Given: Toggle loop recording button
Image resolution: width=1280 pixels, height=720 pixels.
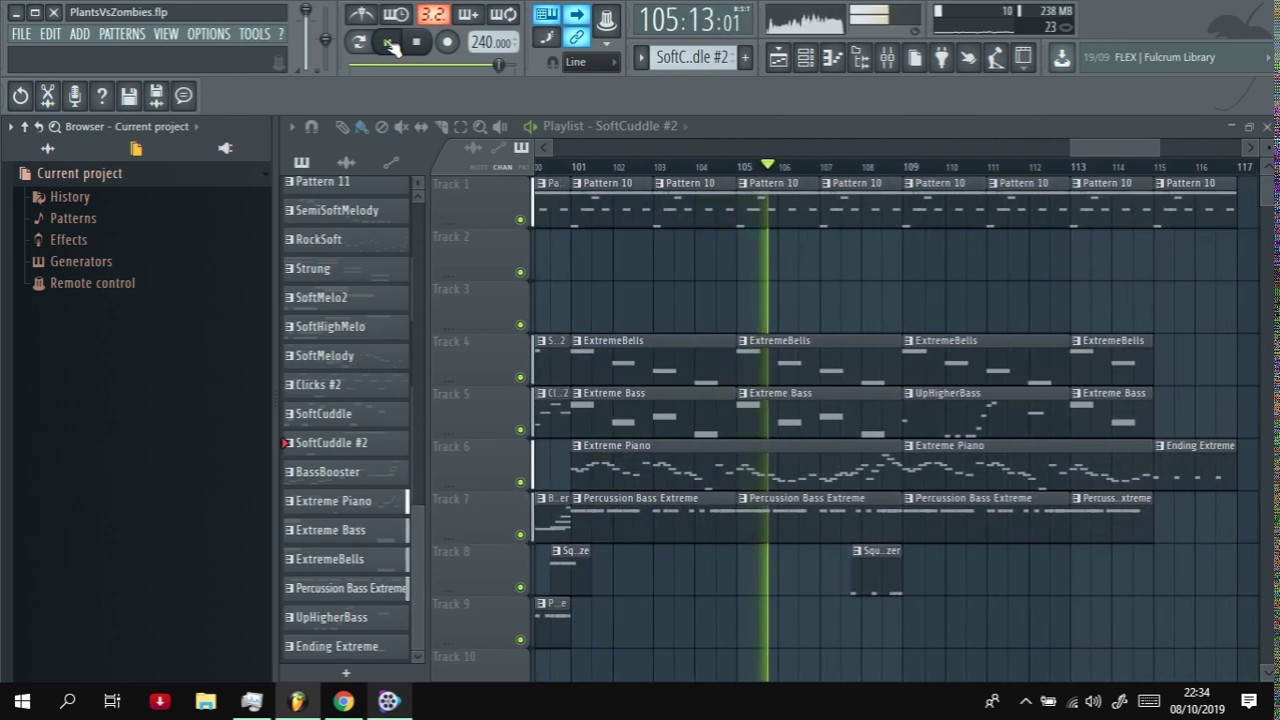Looking at the screenshot, I should 503,14.
